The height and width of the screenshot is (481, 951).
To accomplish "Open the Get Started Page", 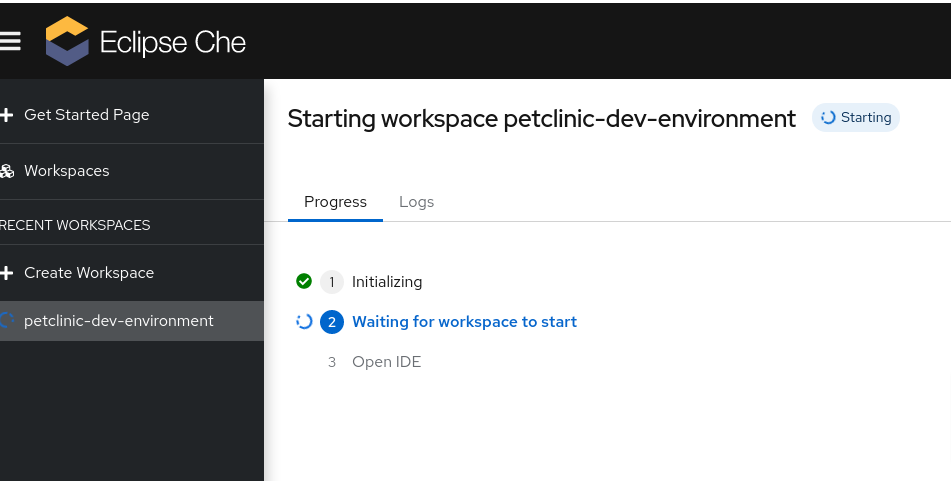I will point(86,115).
